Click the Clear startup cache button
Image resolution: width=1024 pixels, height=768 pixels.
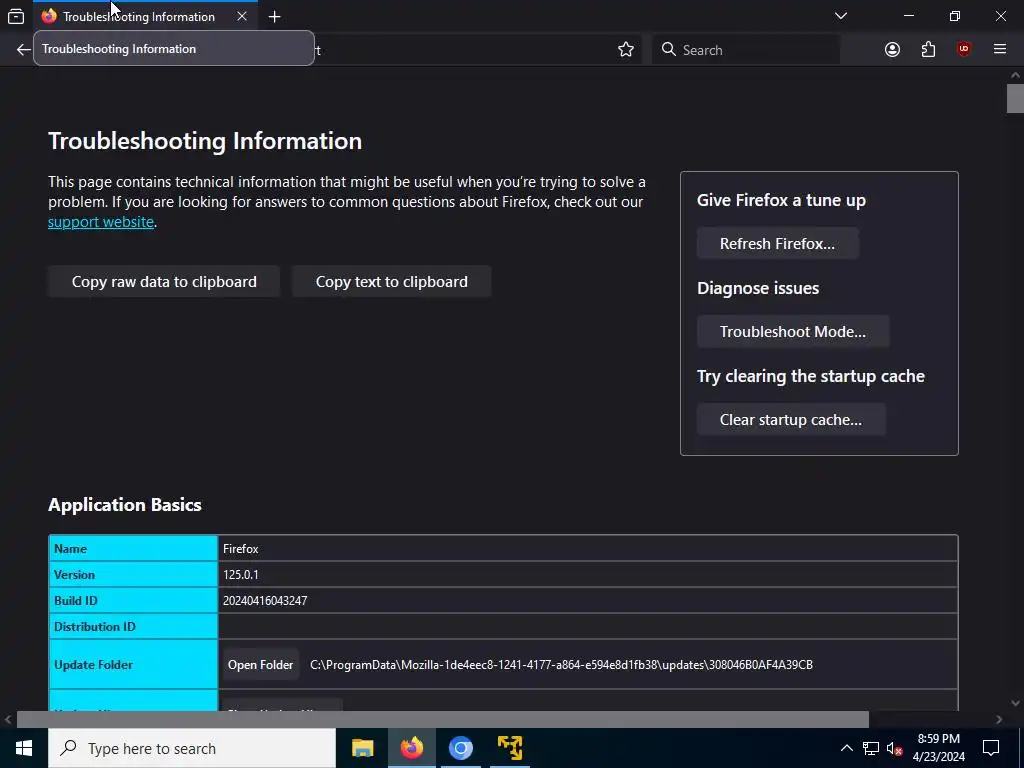tap(791, 420)
